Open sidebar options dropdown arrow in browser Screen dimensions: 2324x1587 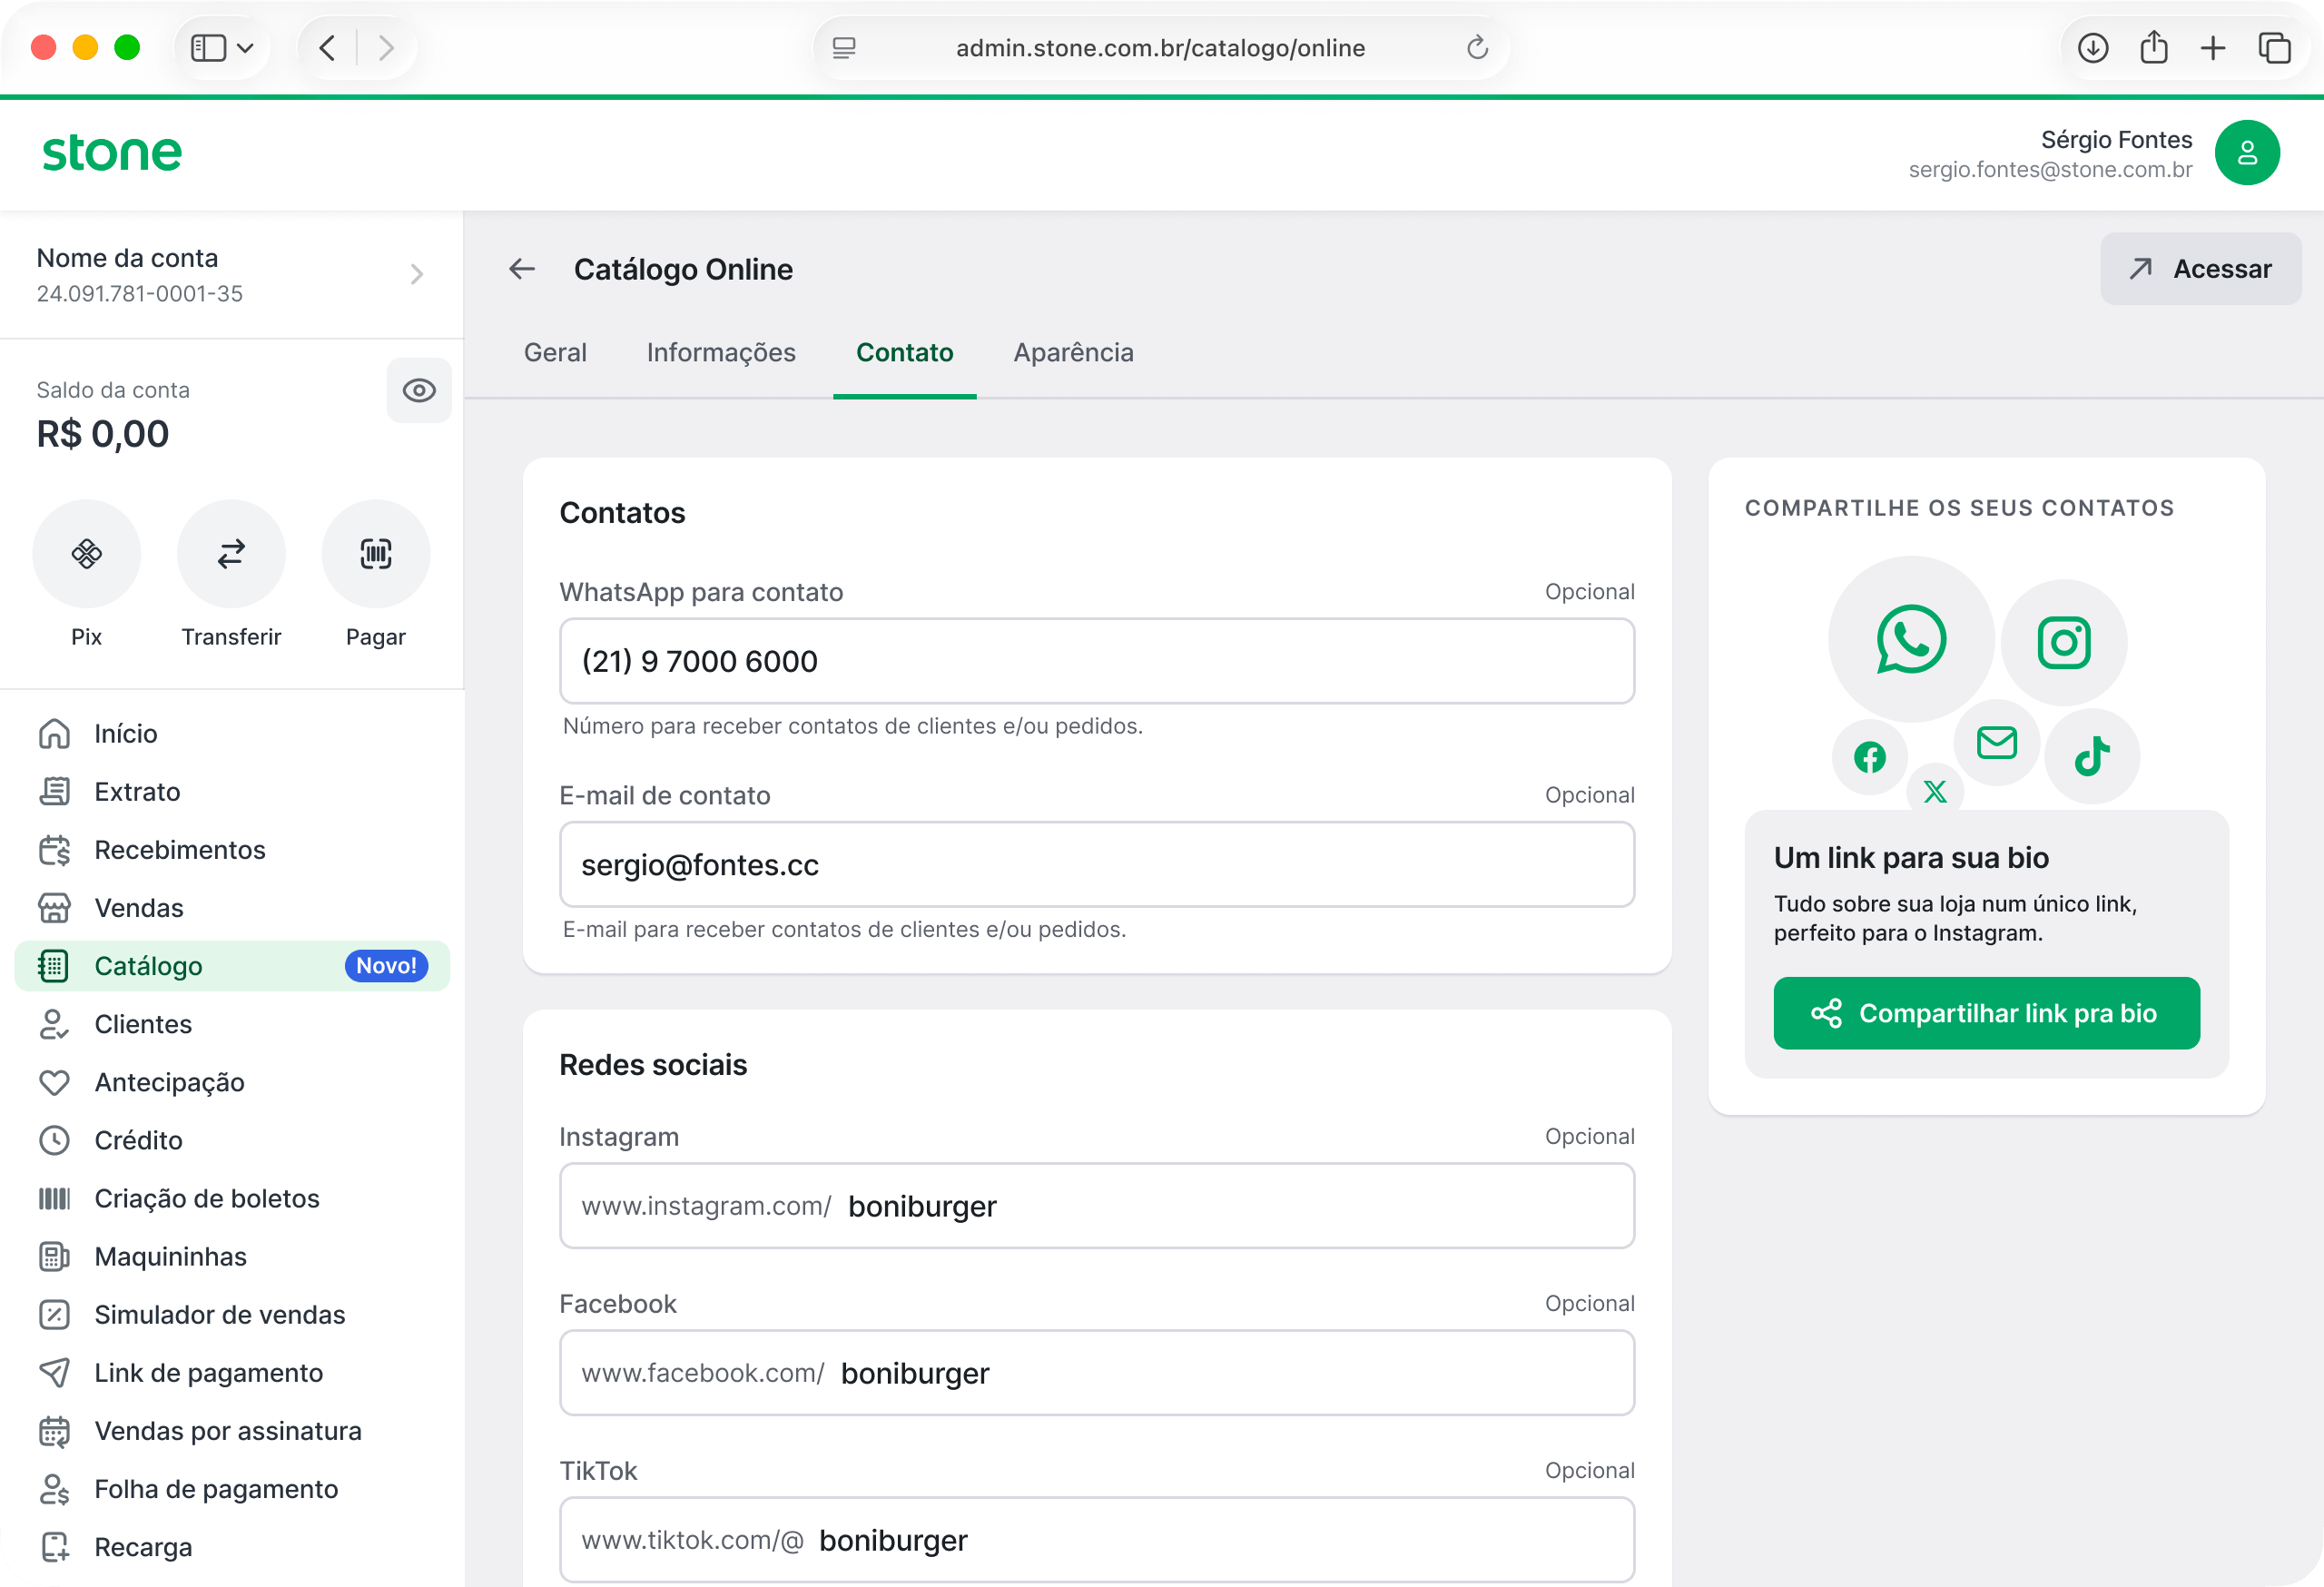245,47
